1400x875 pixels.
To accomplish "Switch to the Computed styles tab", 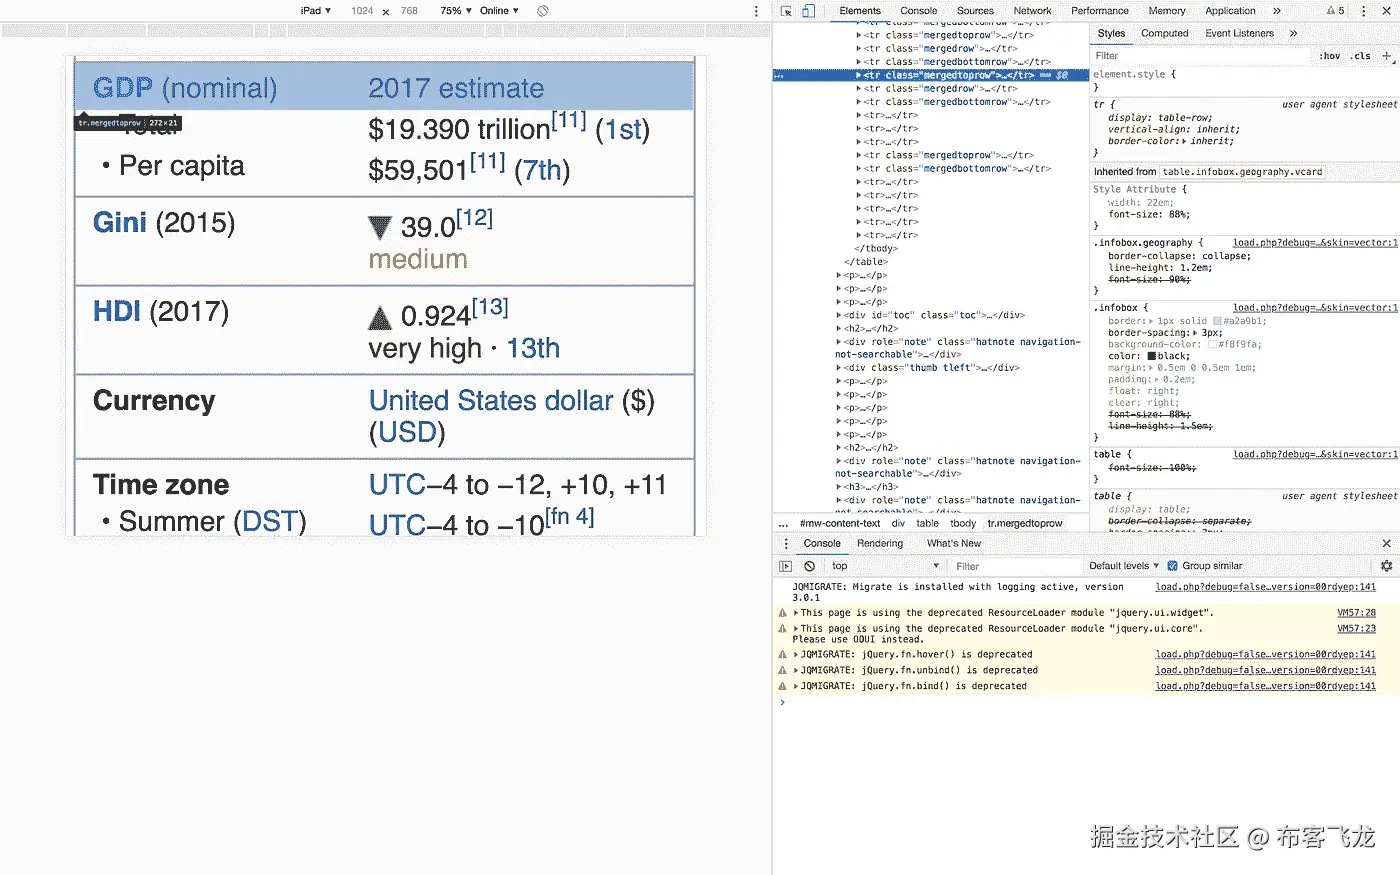I will pyautogui.click(x=1165, y=33).
